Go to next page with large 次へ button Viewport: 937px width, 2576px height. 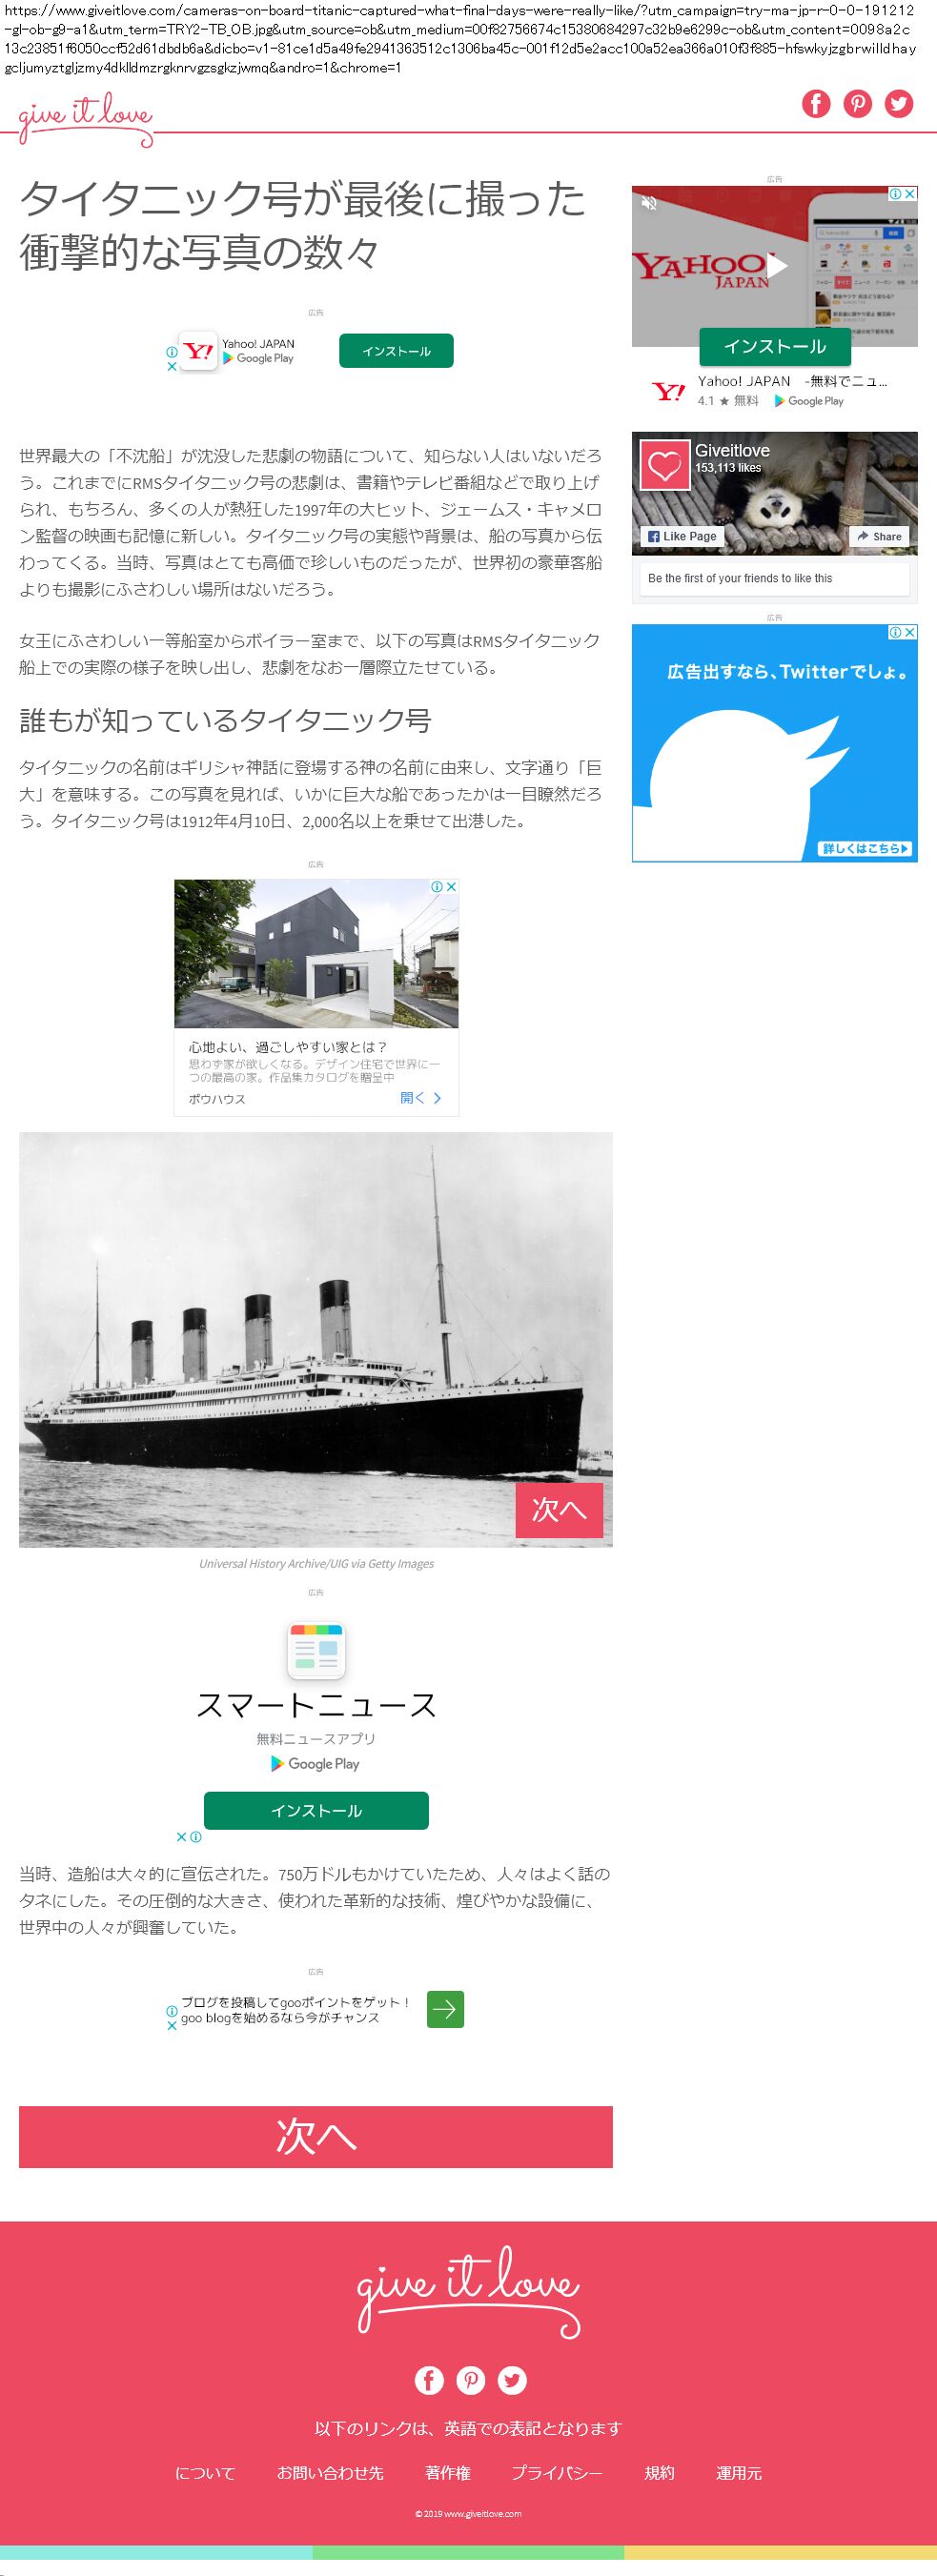(316, 2137)
